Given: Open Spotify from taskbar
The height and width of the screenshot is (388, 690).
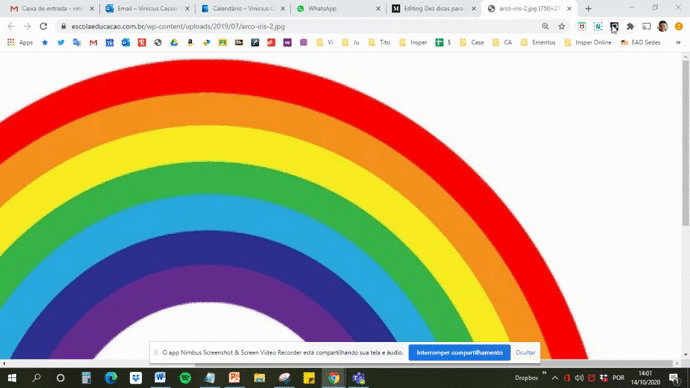Looking at the screenshot, I should 185,378.
